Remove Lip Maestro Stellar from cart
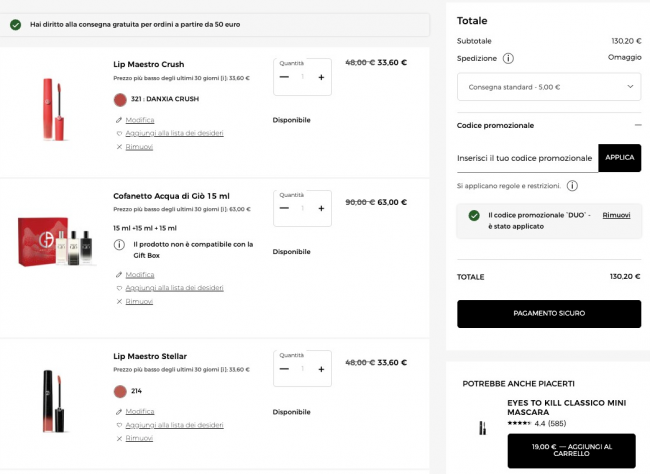650x474 pixels. point(138,437)
